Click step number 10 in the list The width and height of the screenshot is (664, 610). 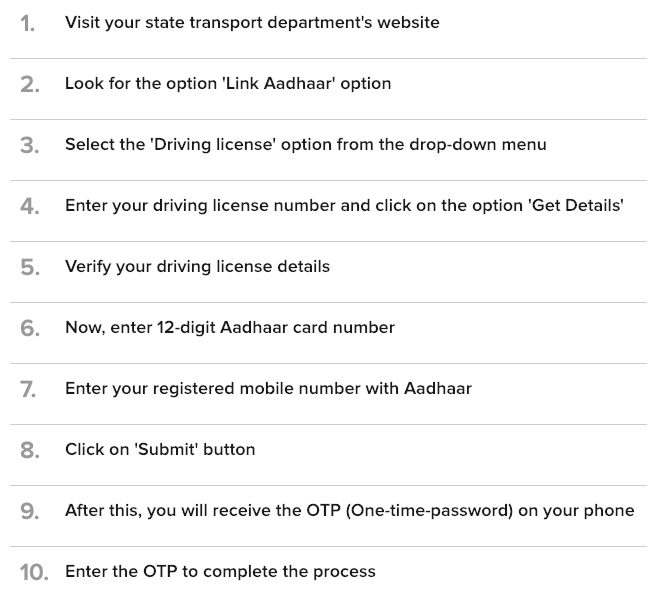click(33, 572)
